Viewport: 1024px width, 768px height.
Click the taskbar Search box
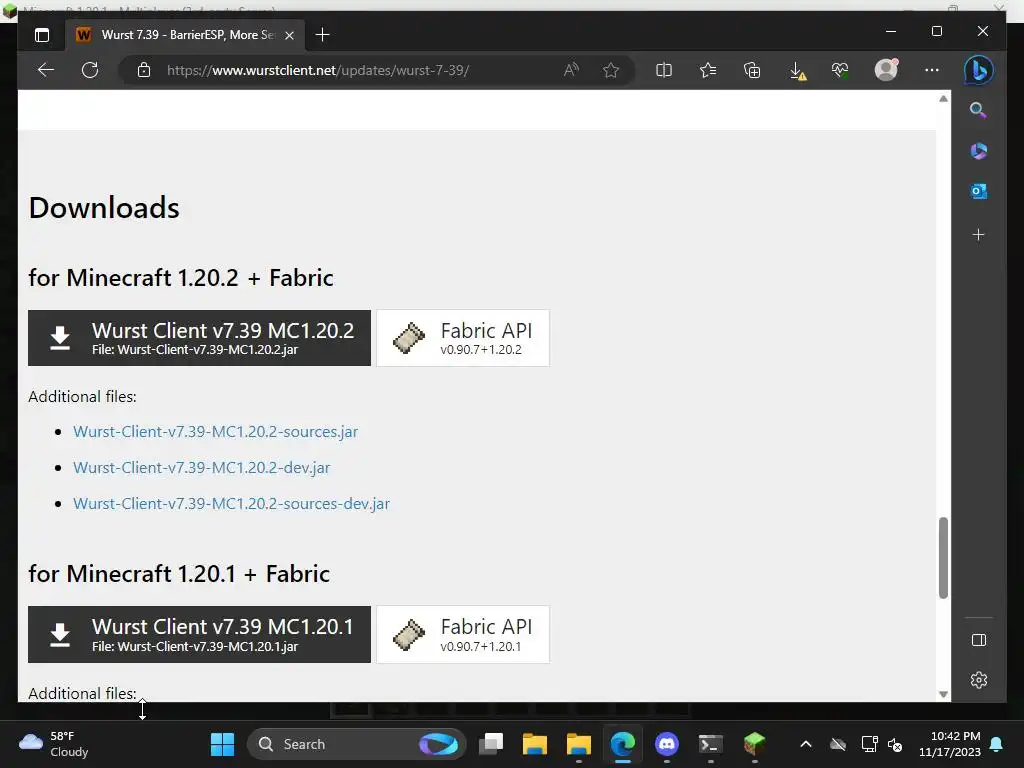(x=357, y=744)
